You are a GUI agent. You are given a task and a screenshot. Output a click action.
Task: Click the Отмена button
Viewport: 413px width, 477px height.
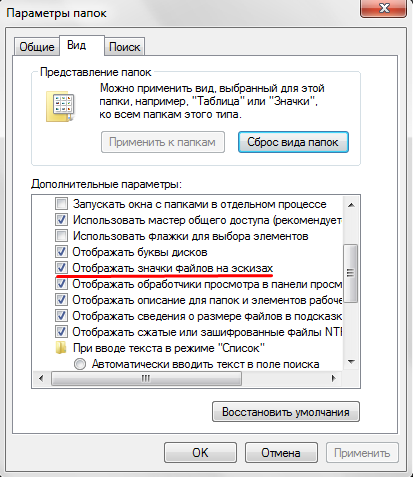coord(281,452)
